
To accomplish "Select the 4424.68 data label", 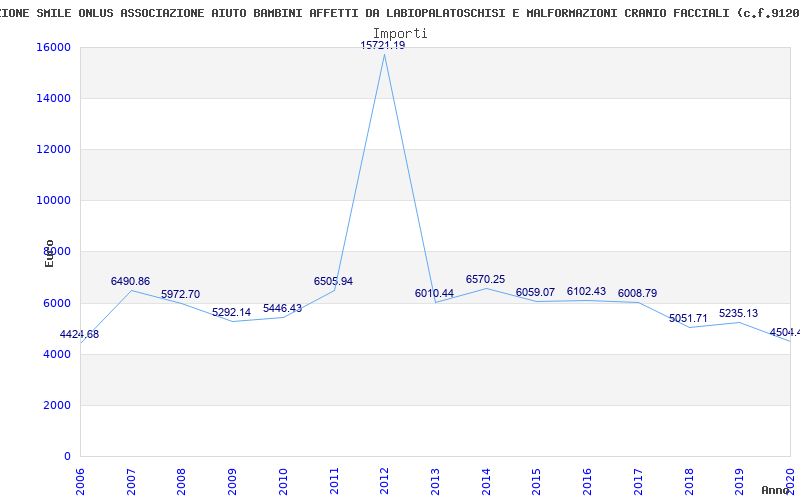I will tap(79, 335).
